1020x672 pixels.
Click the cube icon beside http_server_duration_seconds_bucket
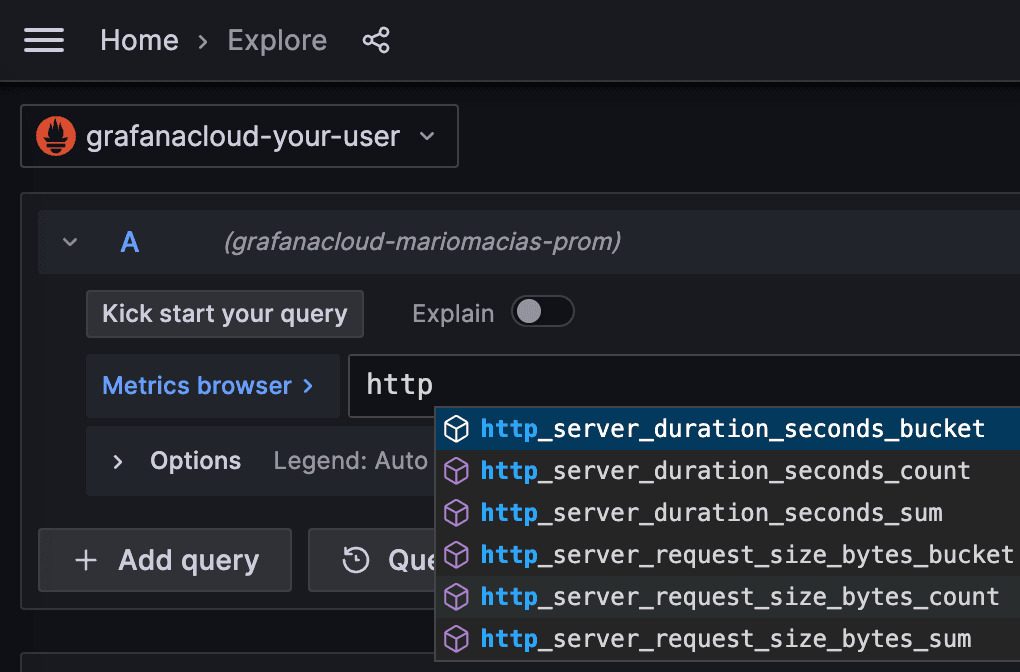click(x=457, y=428)
